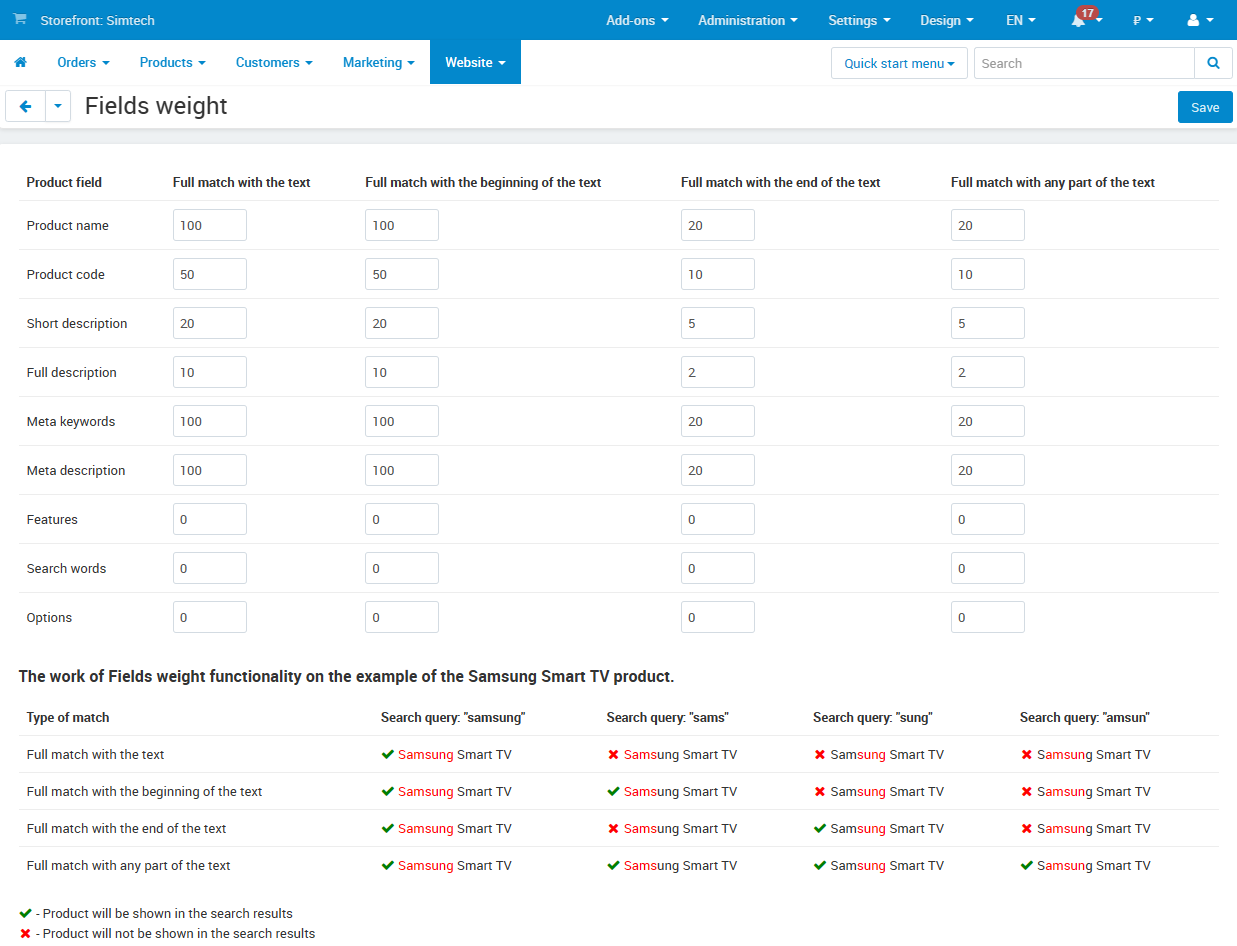Click the search magnifier button

point(1213,63)
